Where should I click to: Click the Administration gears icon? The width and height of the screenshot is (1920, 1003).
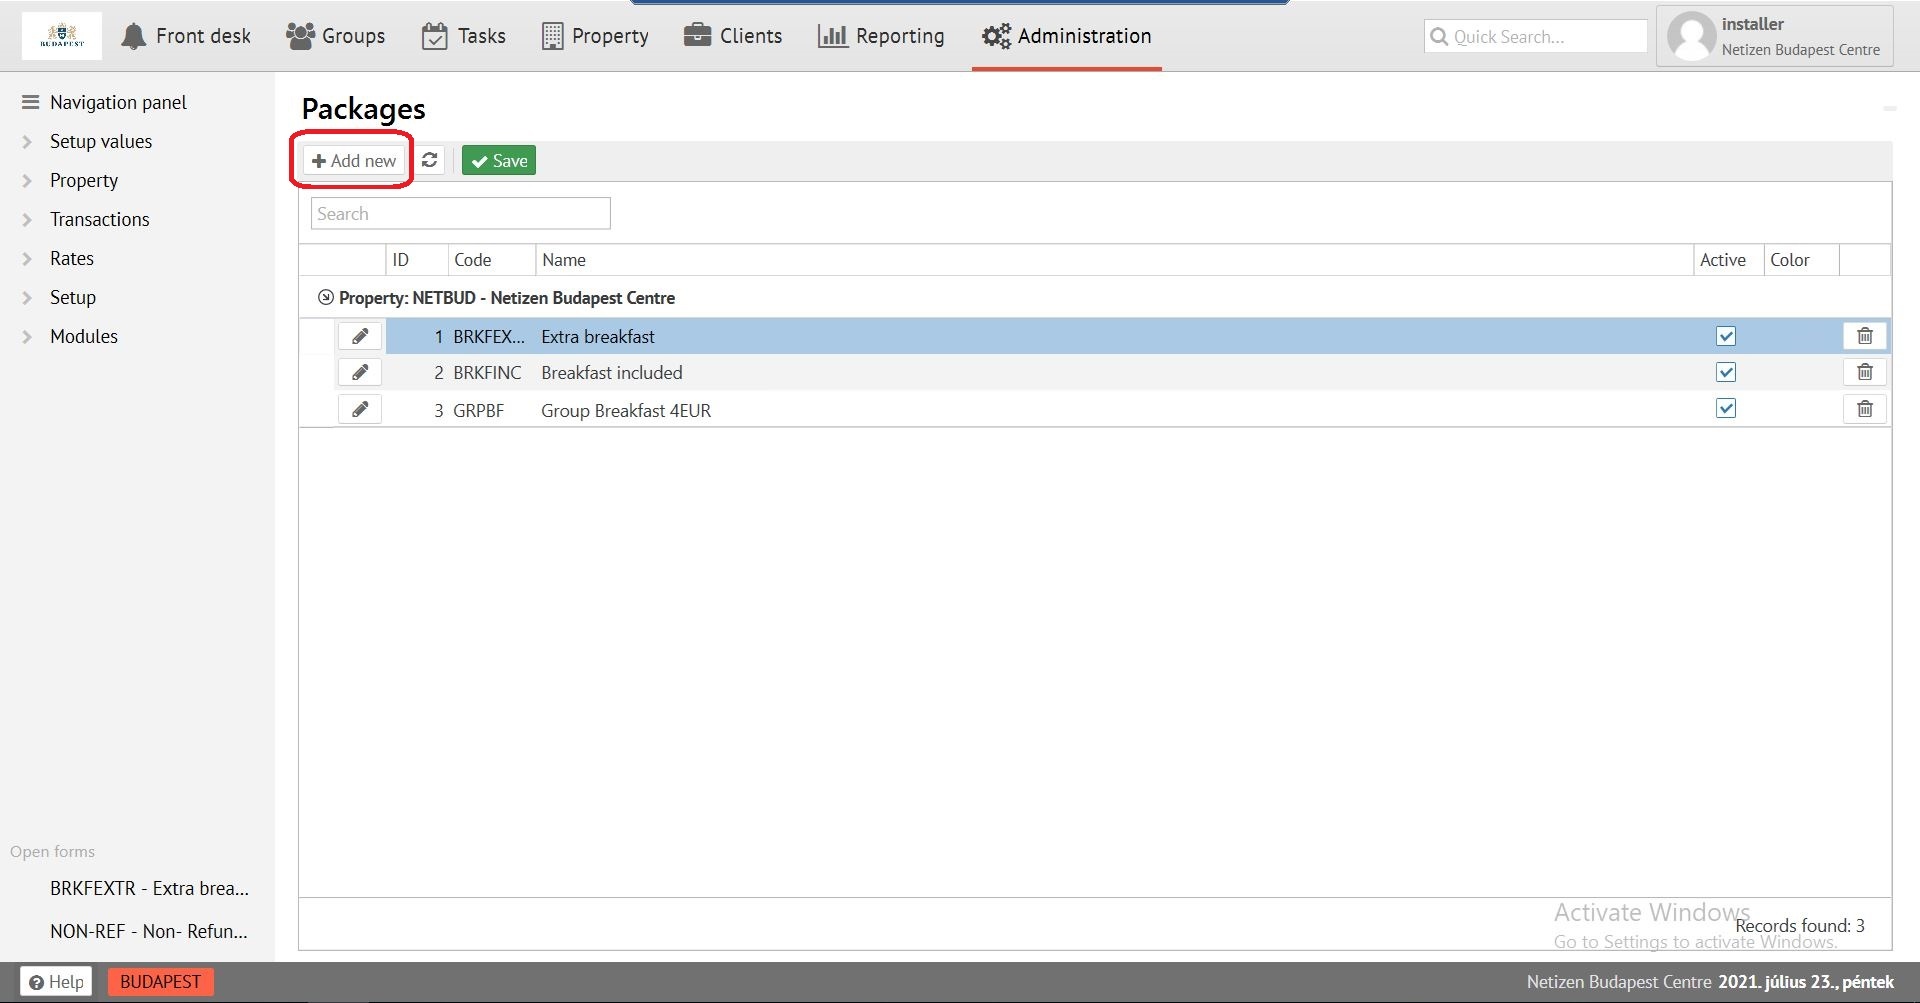coord(996,36)
